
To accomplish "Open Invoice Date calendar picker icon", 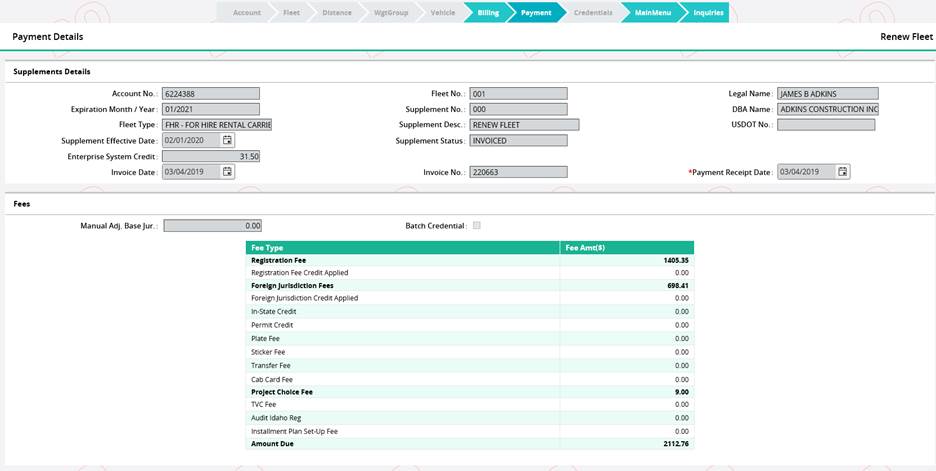I will point(228,172).
